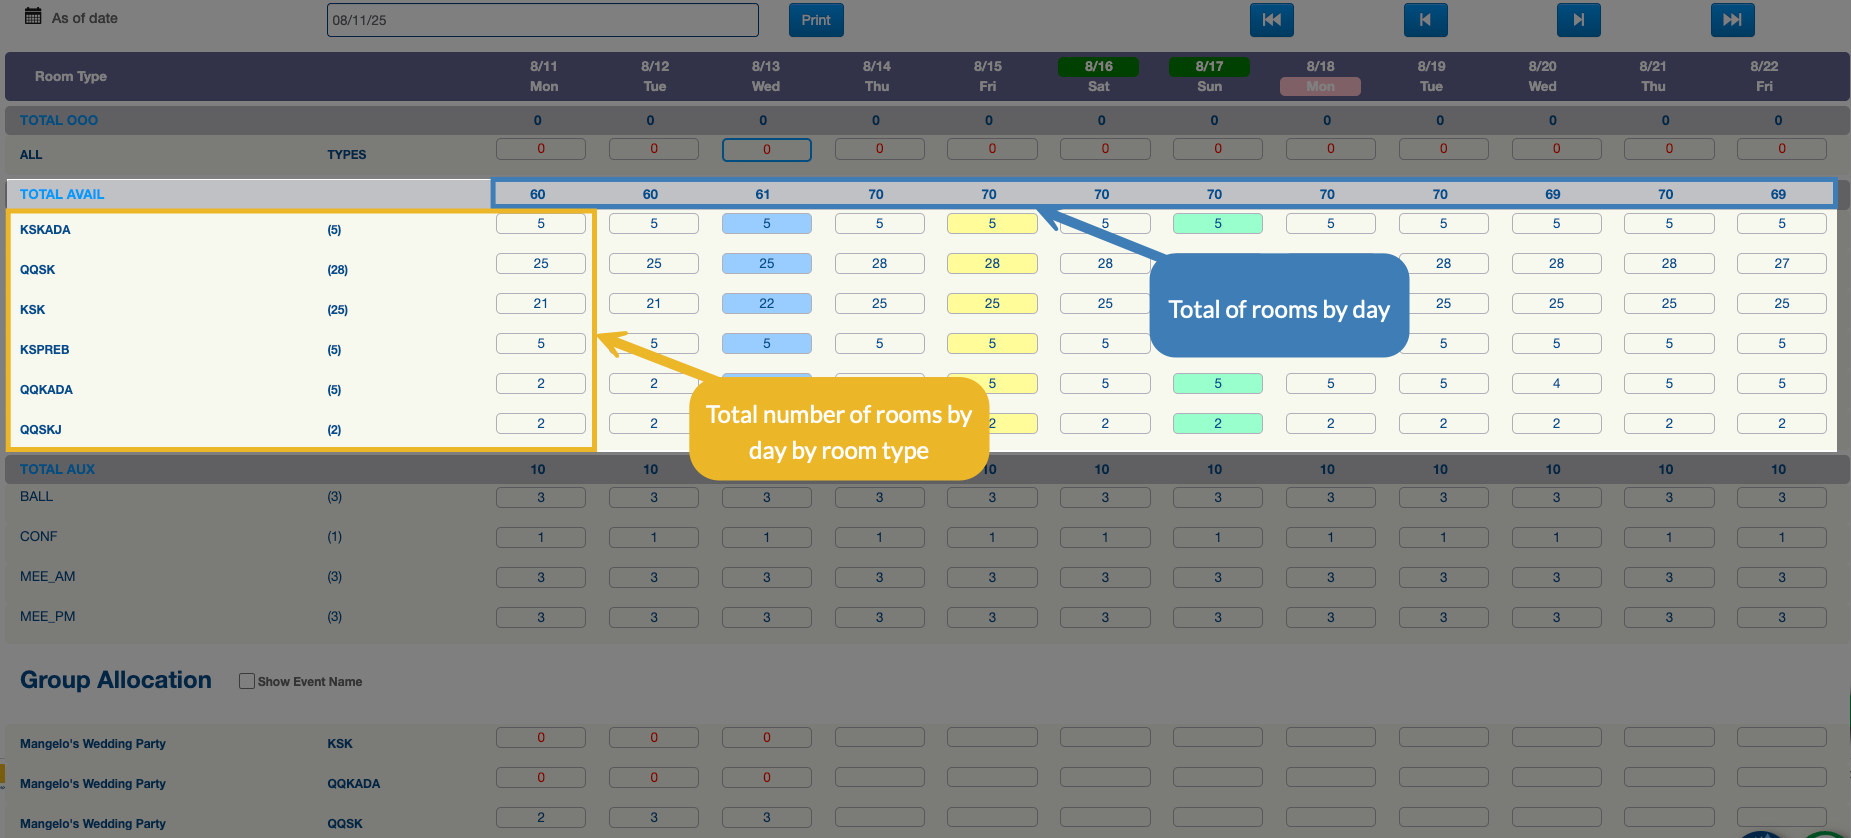Click the green KSKADA cell for 8/17
This screenshot has height=838, width=1851.
coord(1217,224)
